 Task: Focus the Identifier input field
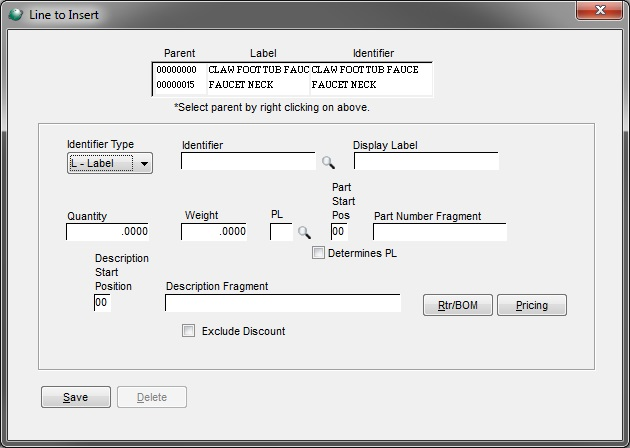(x=248, y=161)
